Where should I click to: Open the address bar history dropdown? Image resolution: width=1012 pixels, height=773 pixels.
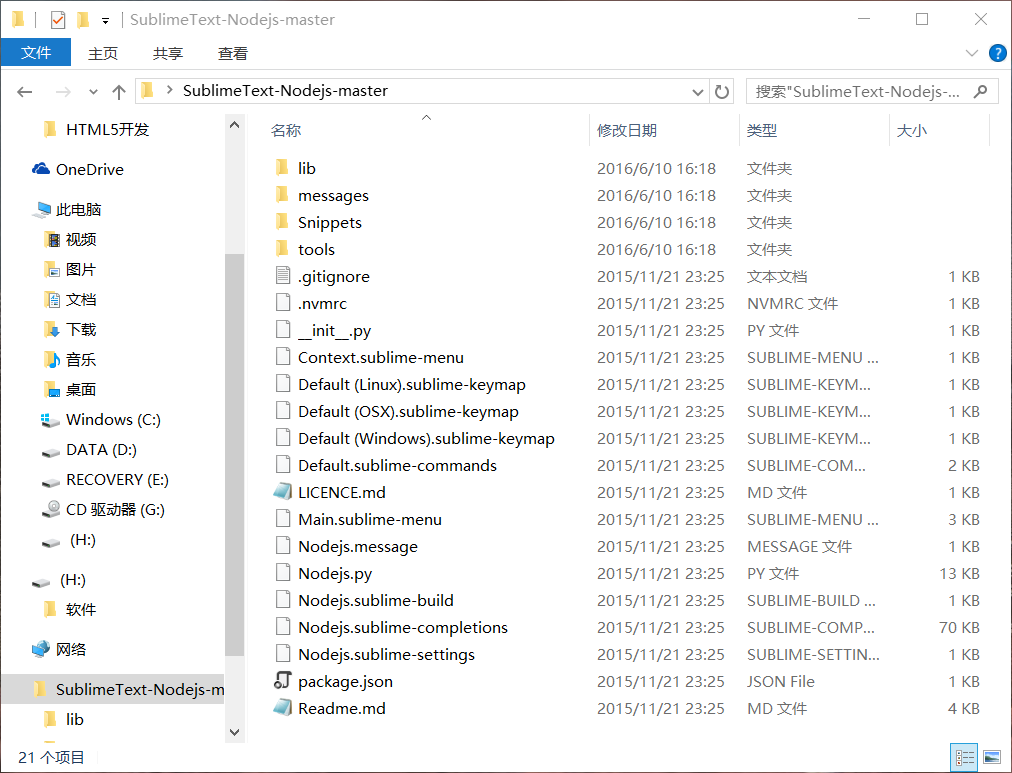point(698,92)
